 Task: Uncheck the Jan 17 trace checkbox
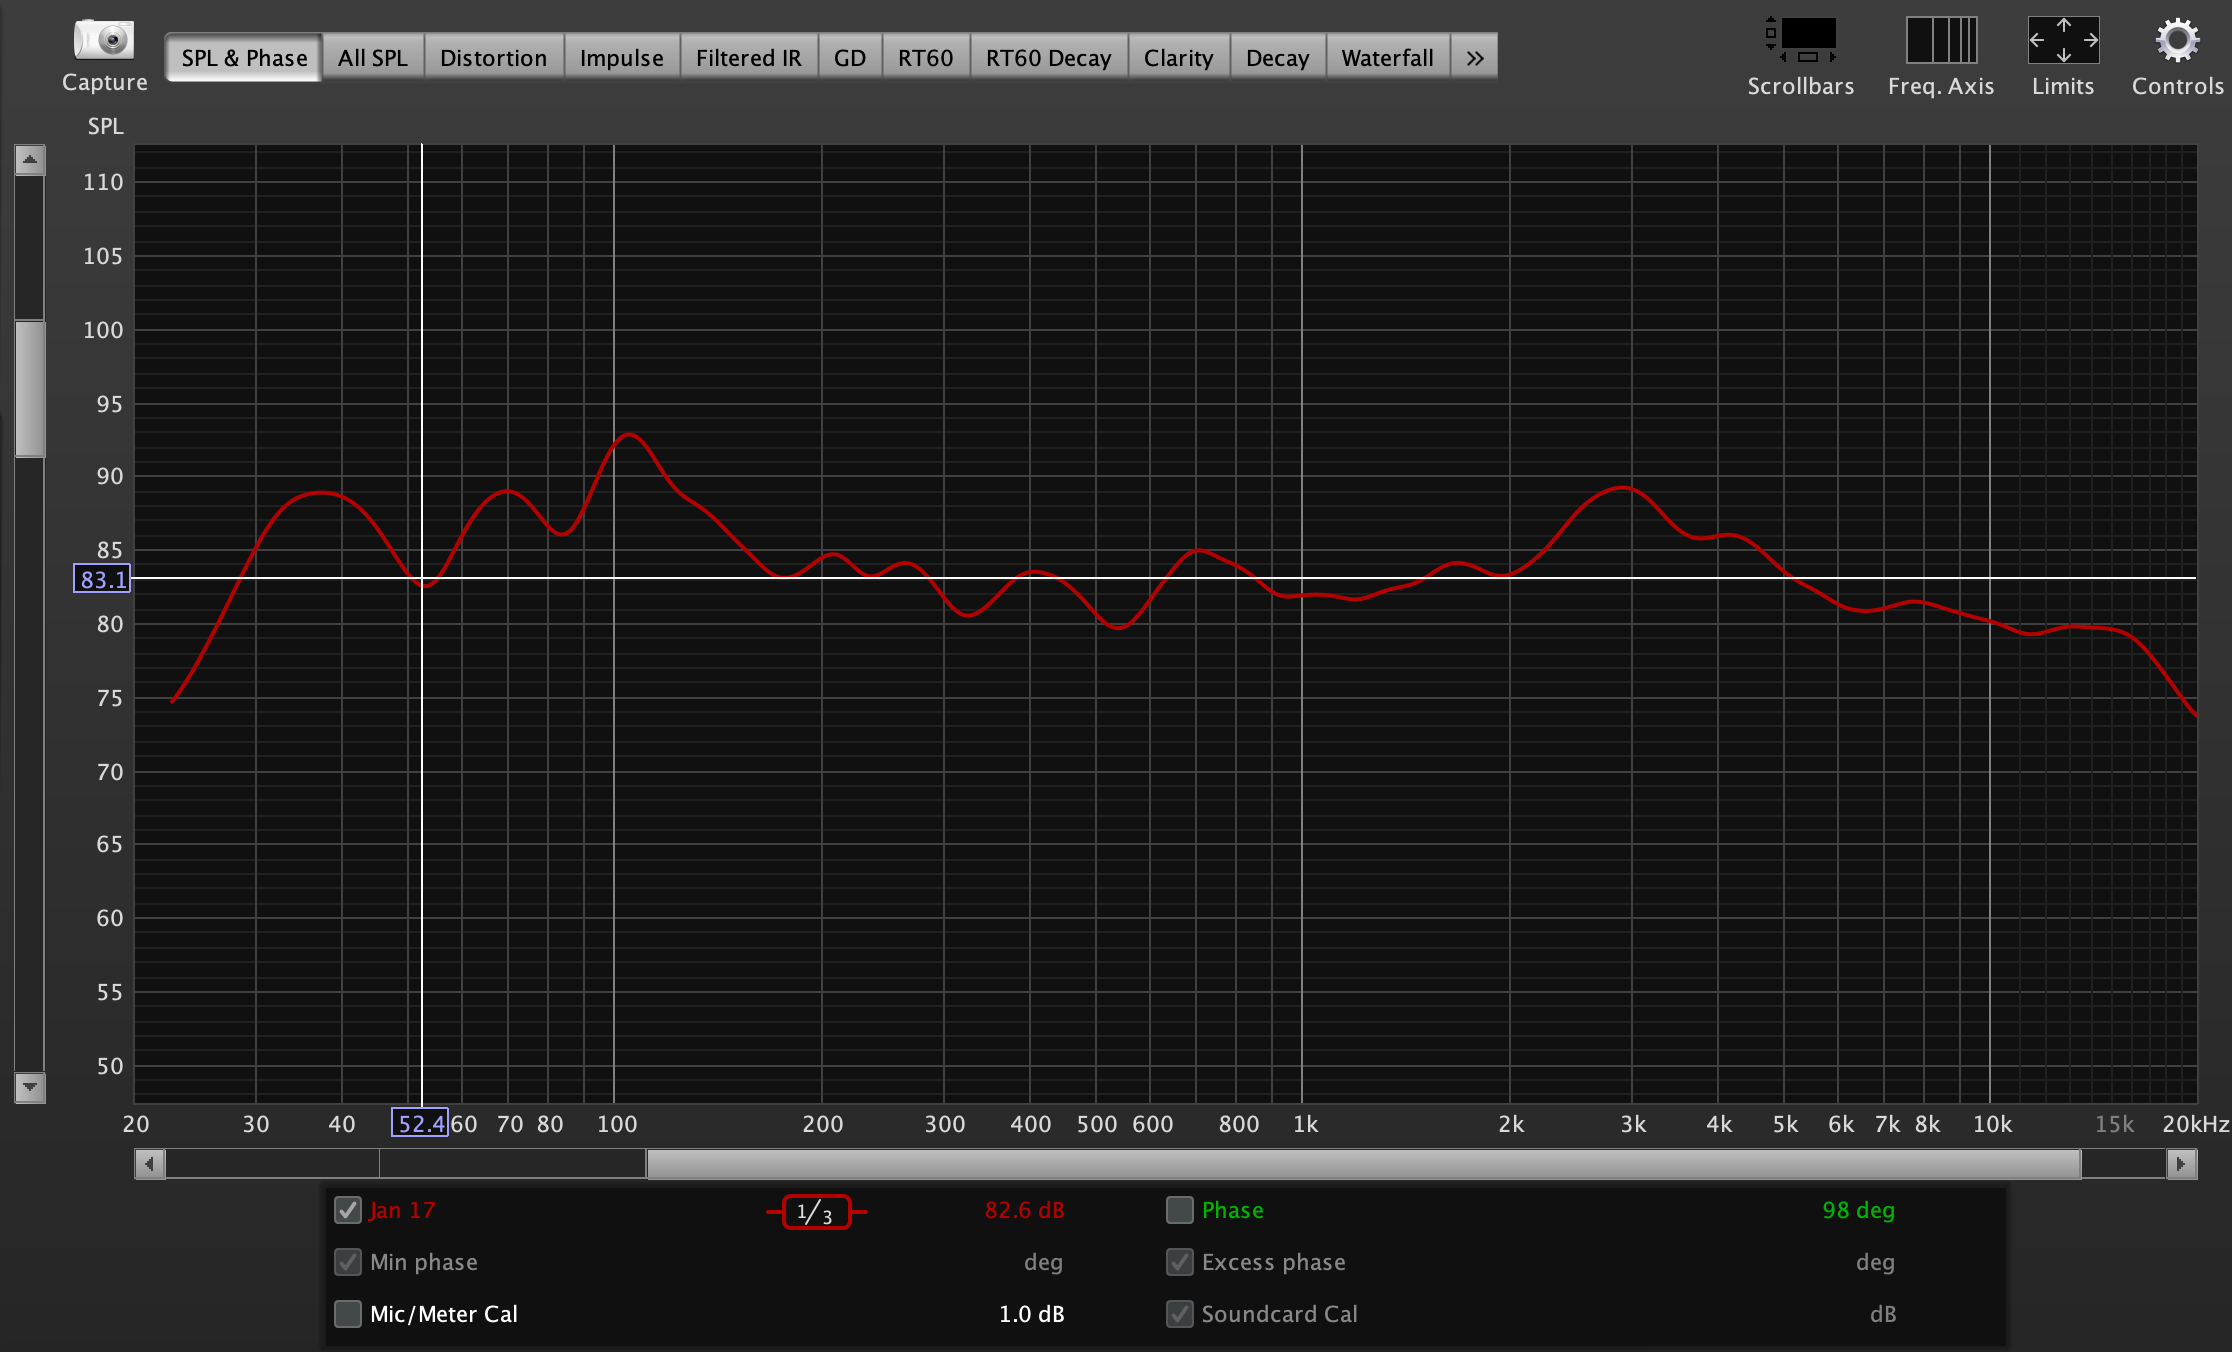click(348, 1210)
